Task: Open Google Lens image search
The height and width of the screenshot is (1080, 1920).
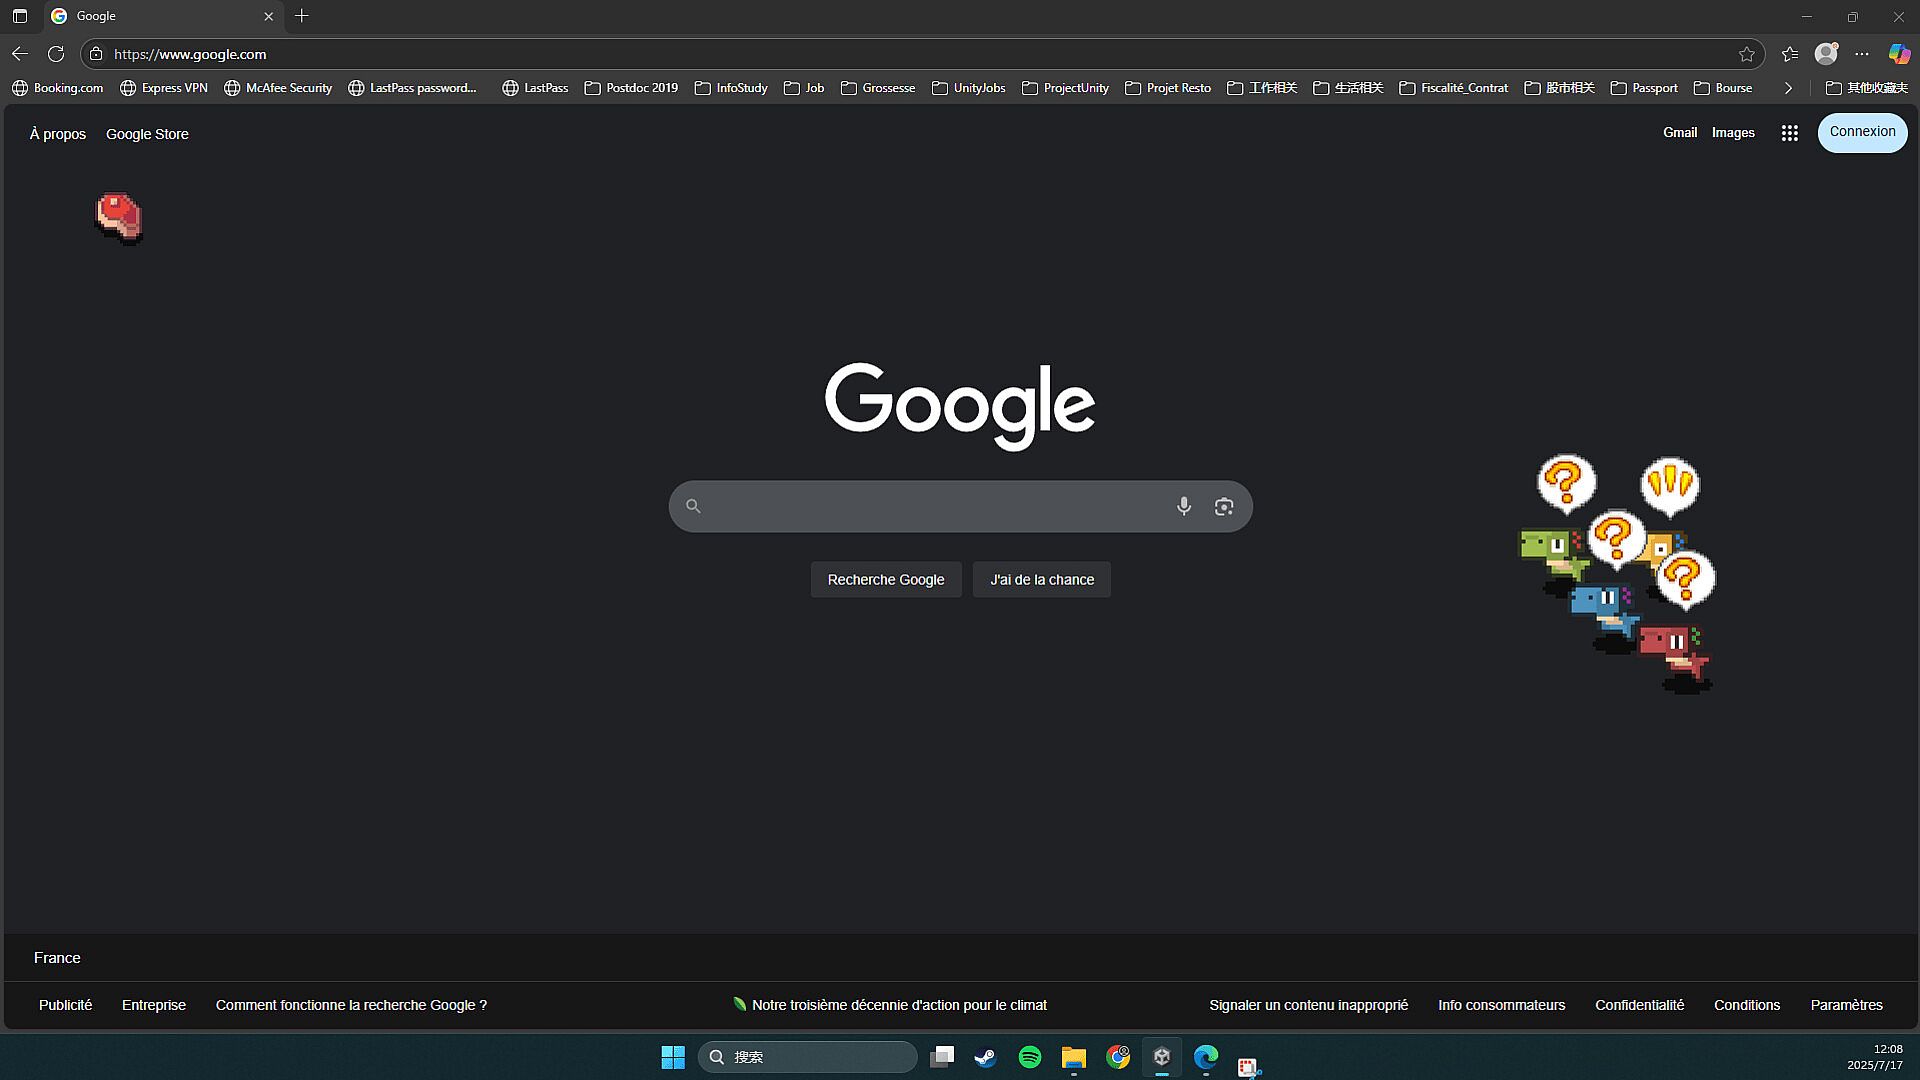Action: 1223,506
